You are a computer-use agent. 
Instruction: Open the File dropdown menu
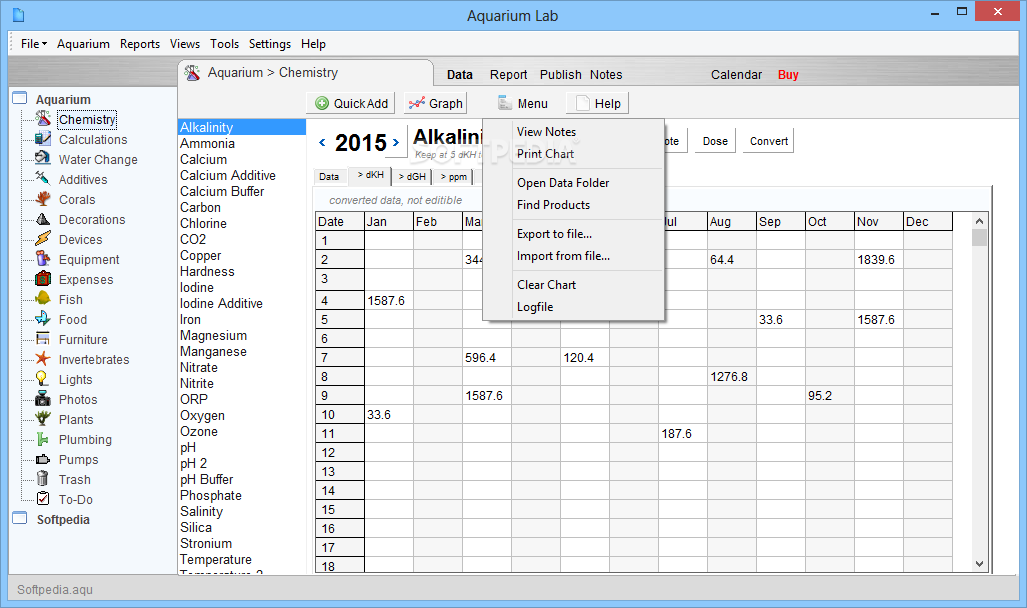coord(33,44)
